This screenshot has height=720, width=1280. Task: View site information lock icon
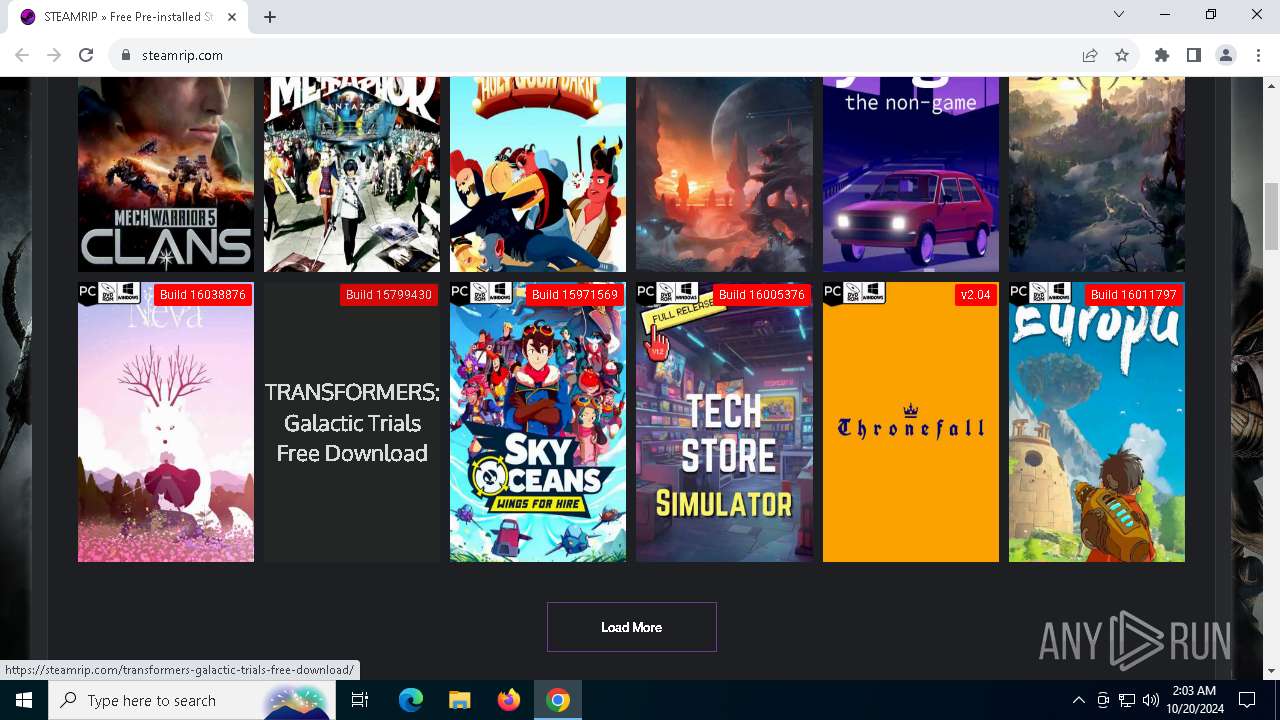click(x=126, y=55)
